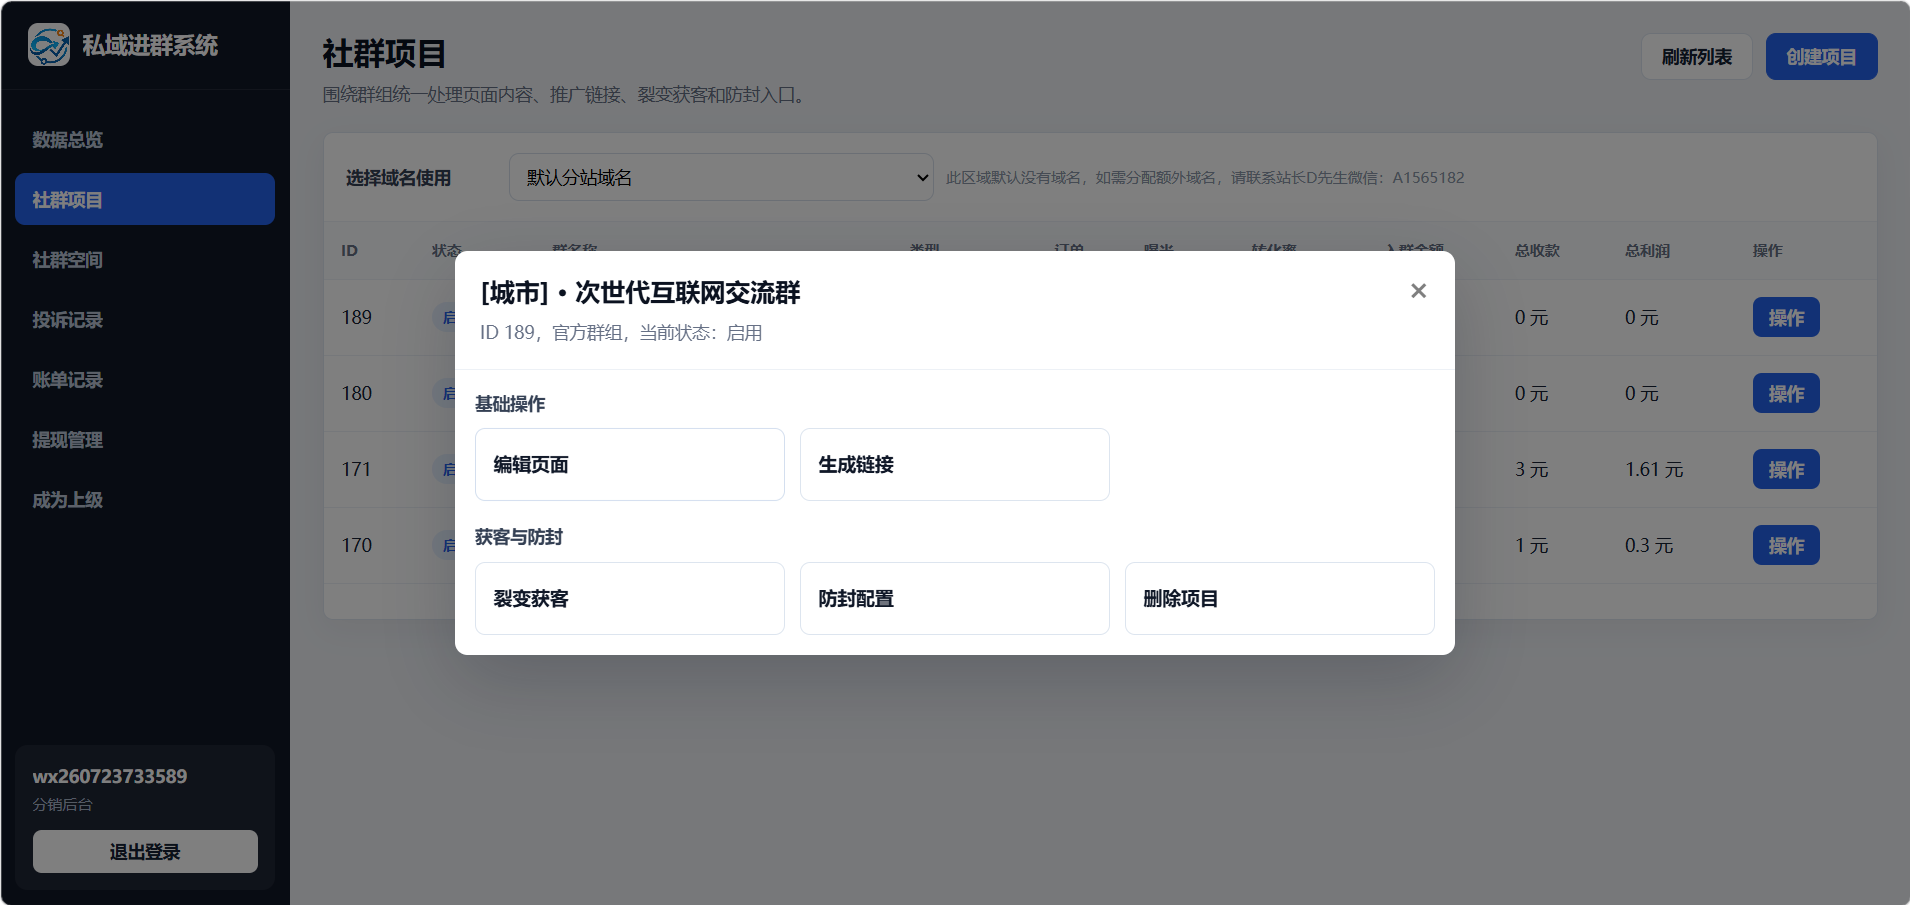Viewport: 1910px width, 905px height.
Task: Navigate to 投诉记录
Action: pyautogui.click(x=145, y=319)
